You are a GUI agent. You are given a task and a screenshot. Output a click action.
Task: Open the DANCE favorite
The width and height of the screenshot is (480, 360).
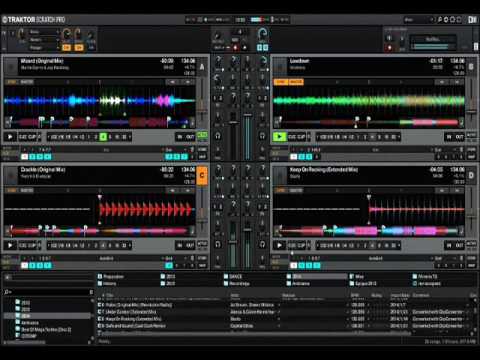coord(233,276)
